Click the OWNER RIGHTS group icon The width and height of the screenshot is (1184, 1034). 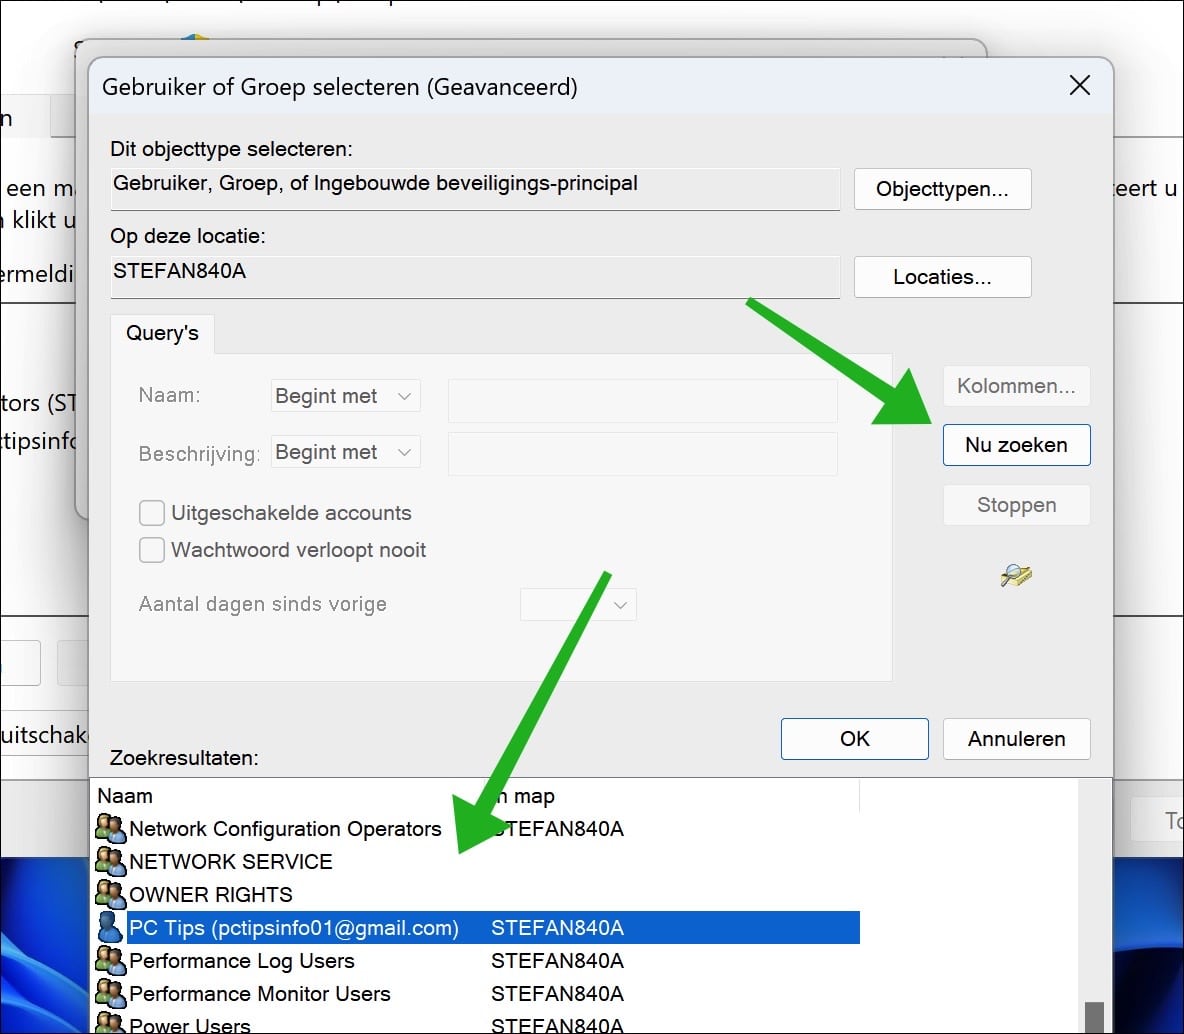pos(110,894)
